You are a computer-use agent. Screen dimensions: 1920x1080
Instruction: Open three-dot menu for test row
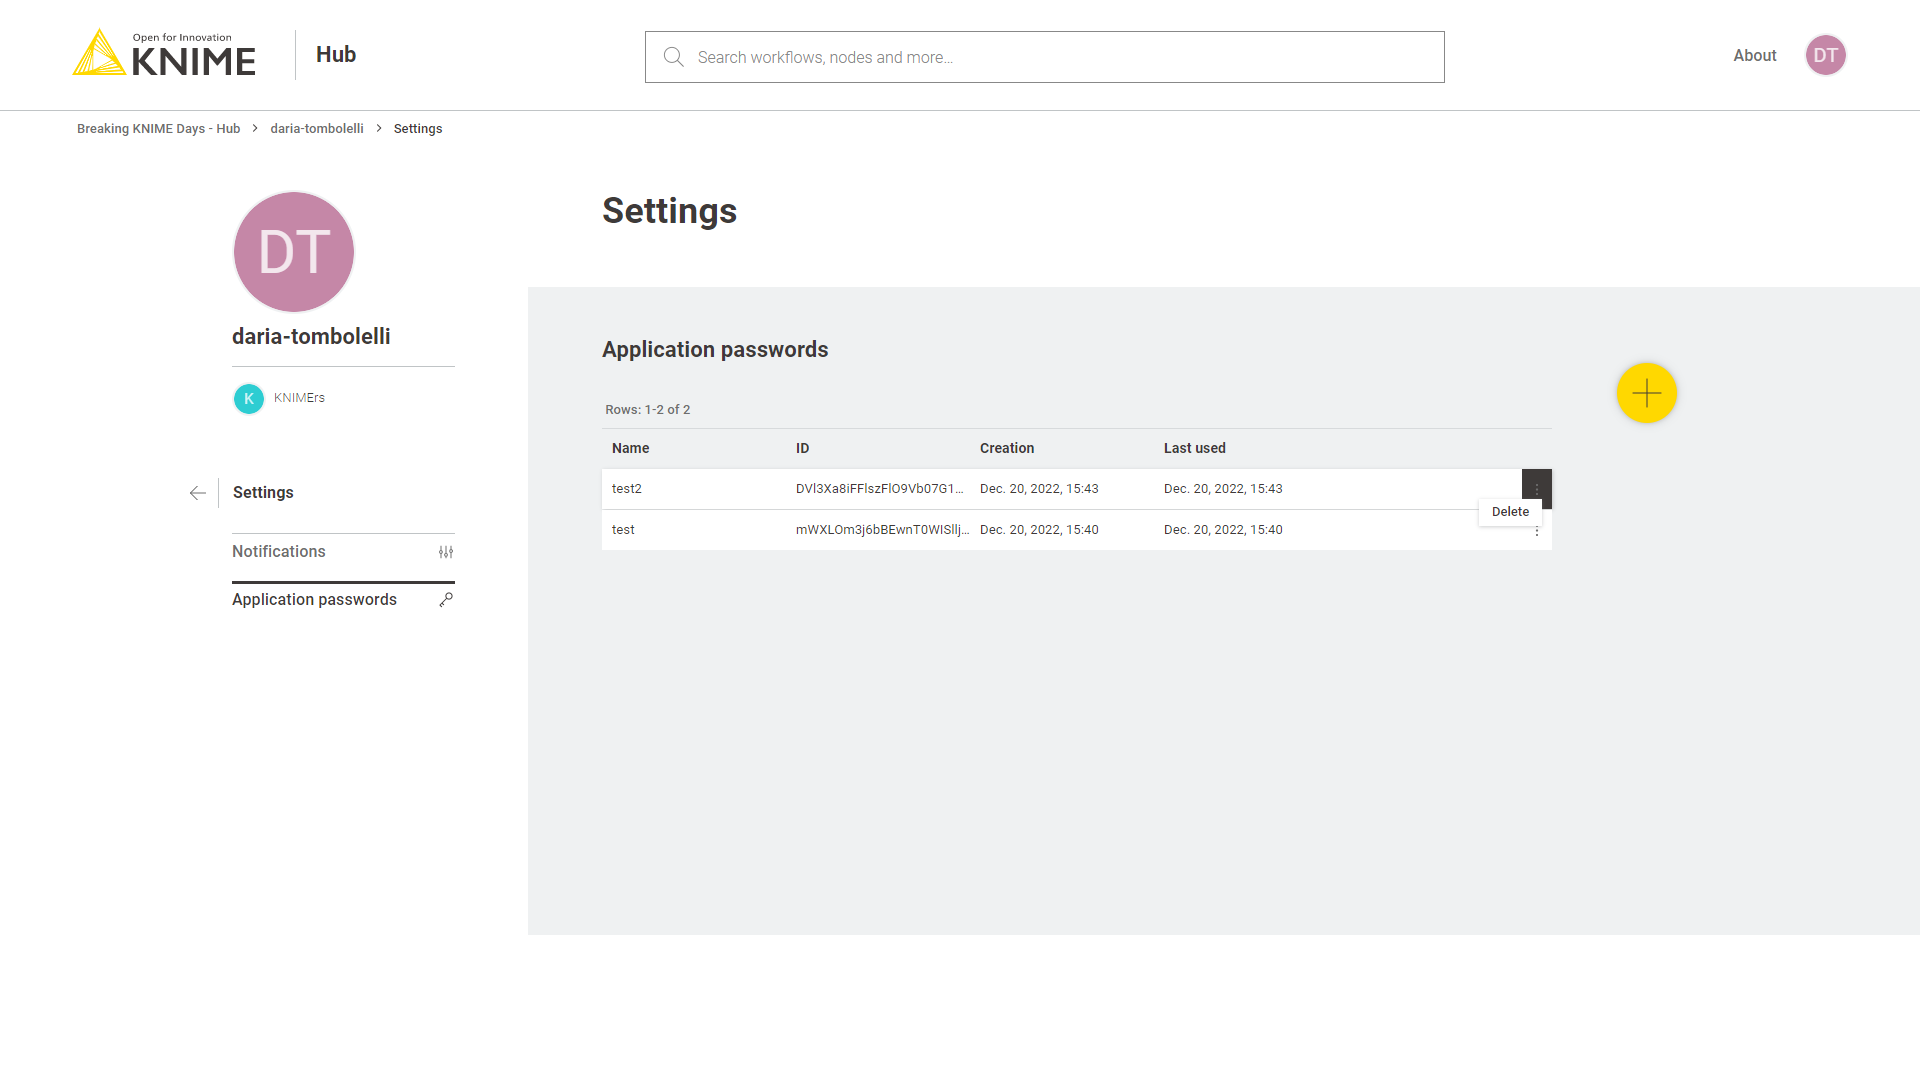click(1537, 532)
